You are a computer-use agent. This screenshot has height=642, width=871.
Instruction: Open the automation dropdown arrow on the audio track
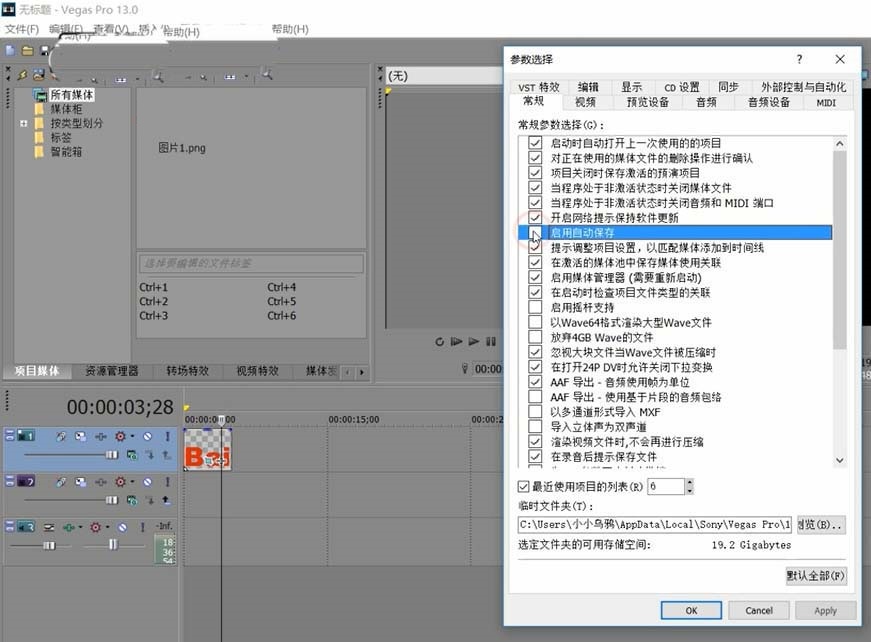click(x=107, y=527)
